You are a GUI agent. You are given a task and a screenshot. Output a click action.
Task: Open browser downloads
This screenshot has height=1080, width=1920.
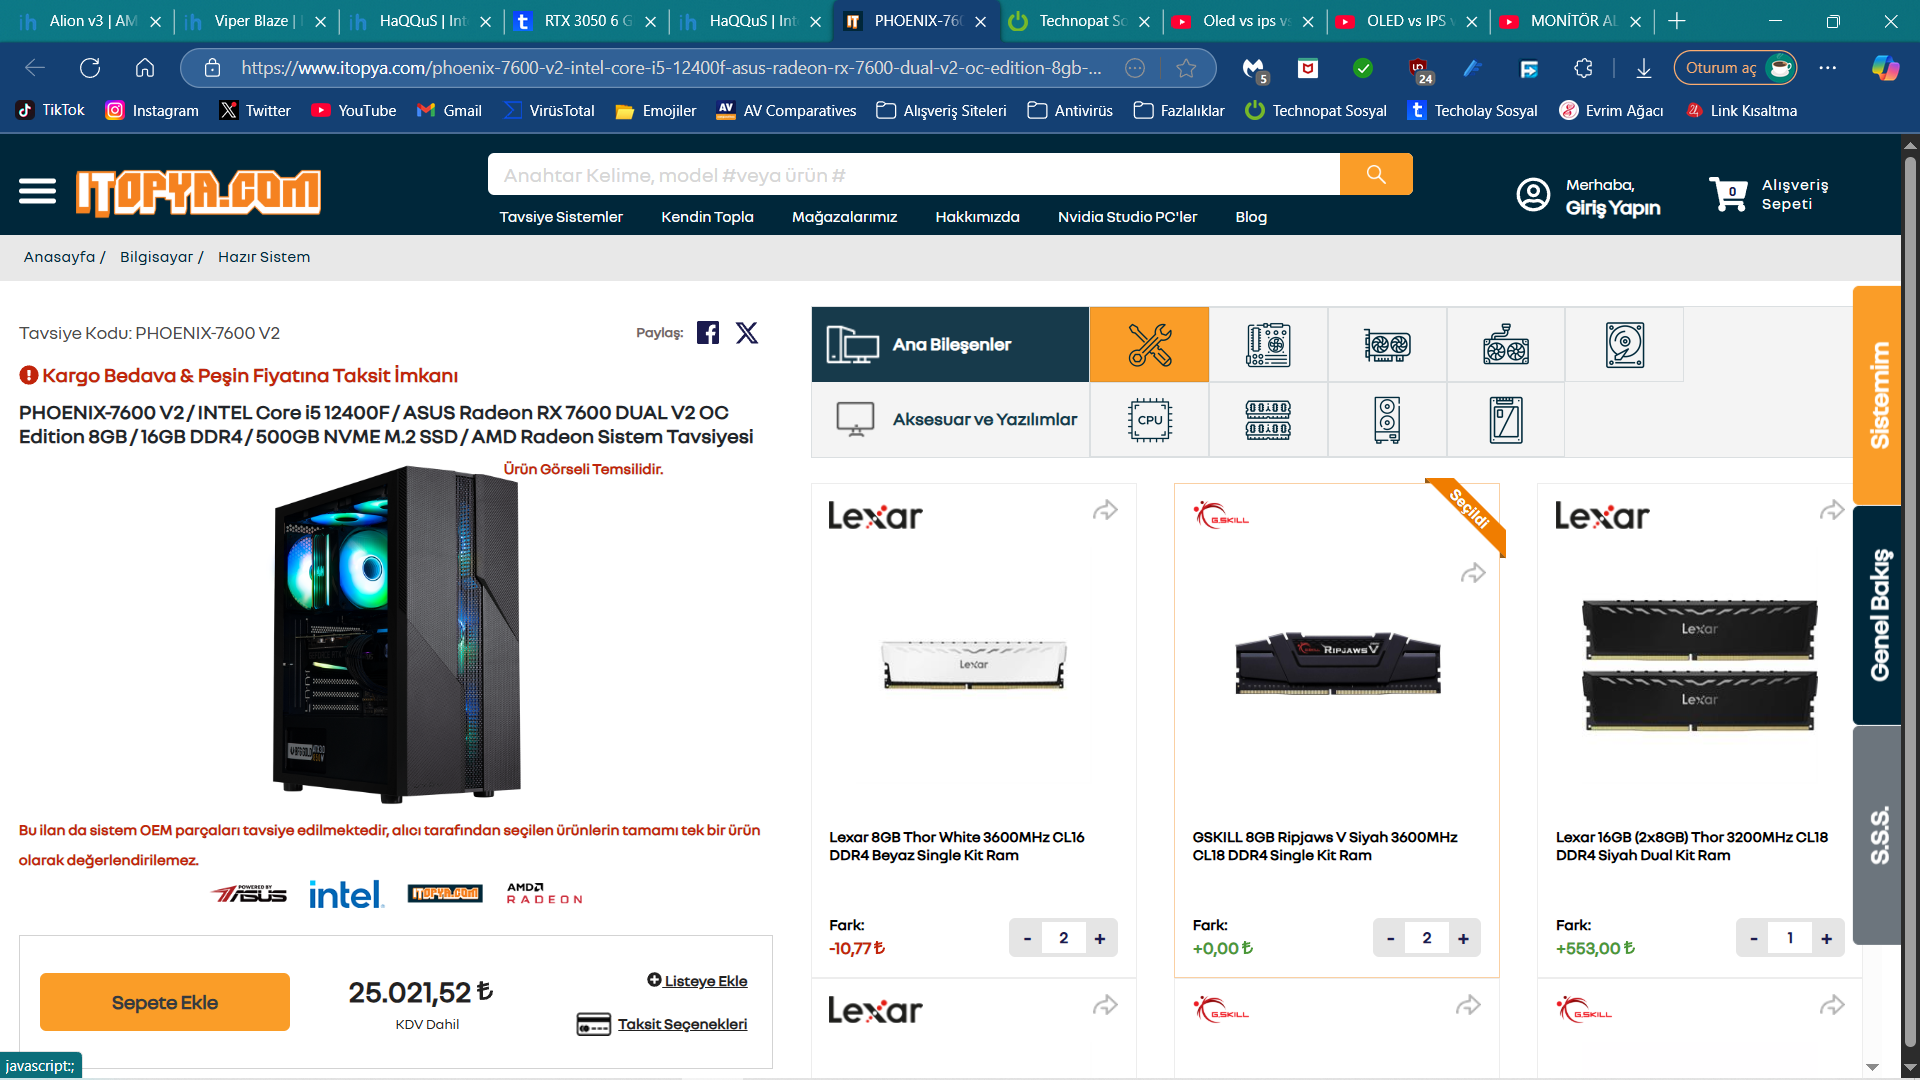1643,68
